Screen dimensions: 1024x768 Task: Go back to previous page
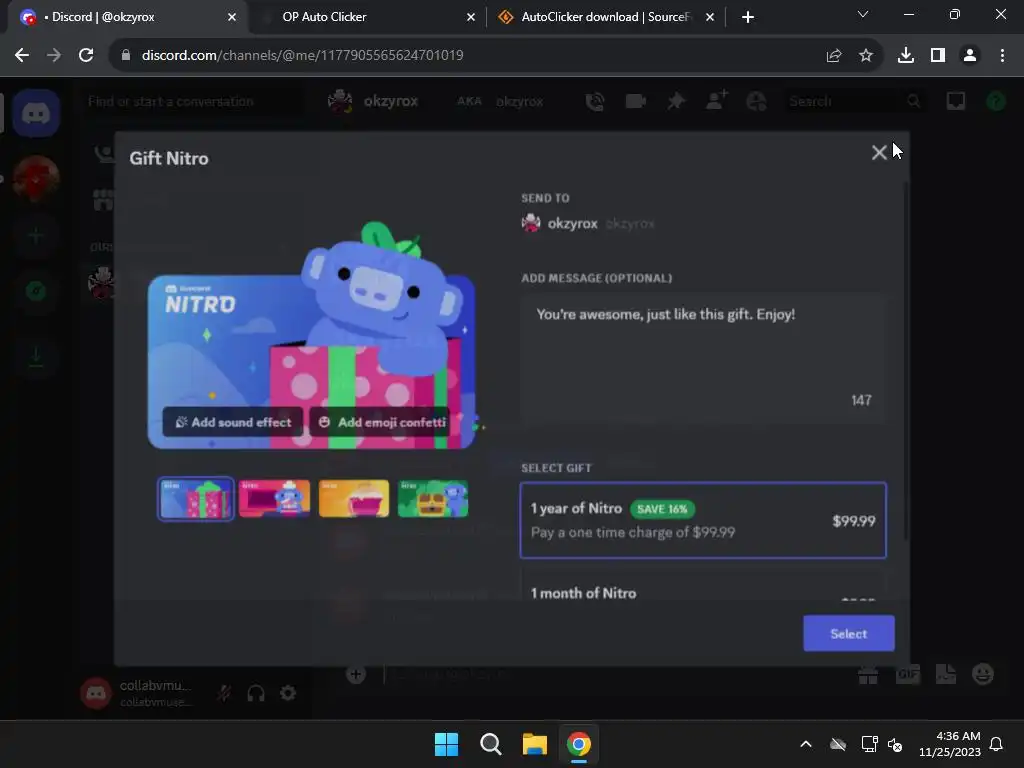coord(22,56)
